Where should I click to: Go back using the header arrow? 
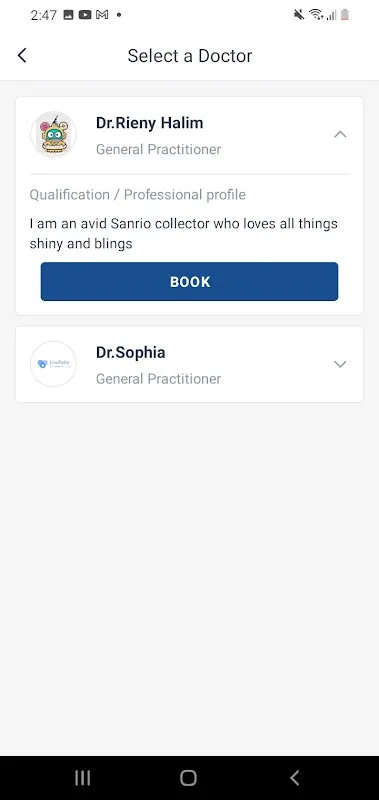22,55
